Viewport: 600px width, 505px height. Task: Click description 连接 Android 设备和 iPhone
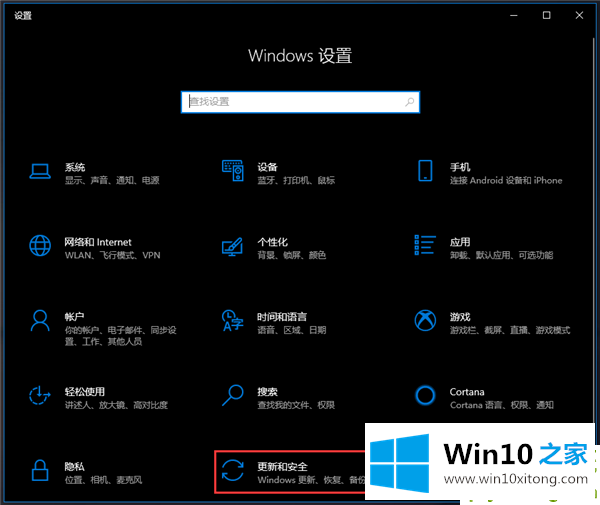pos(506,180)
